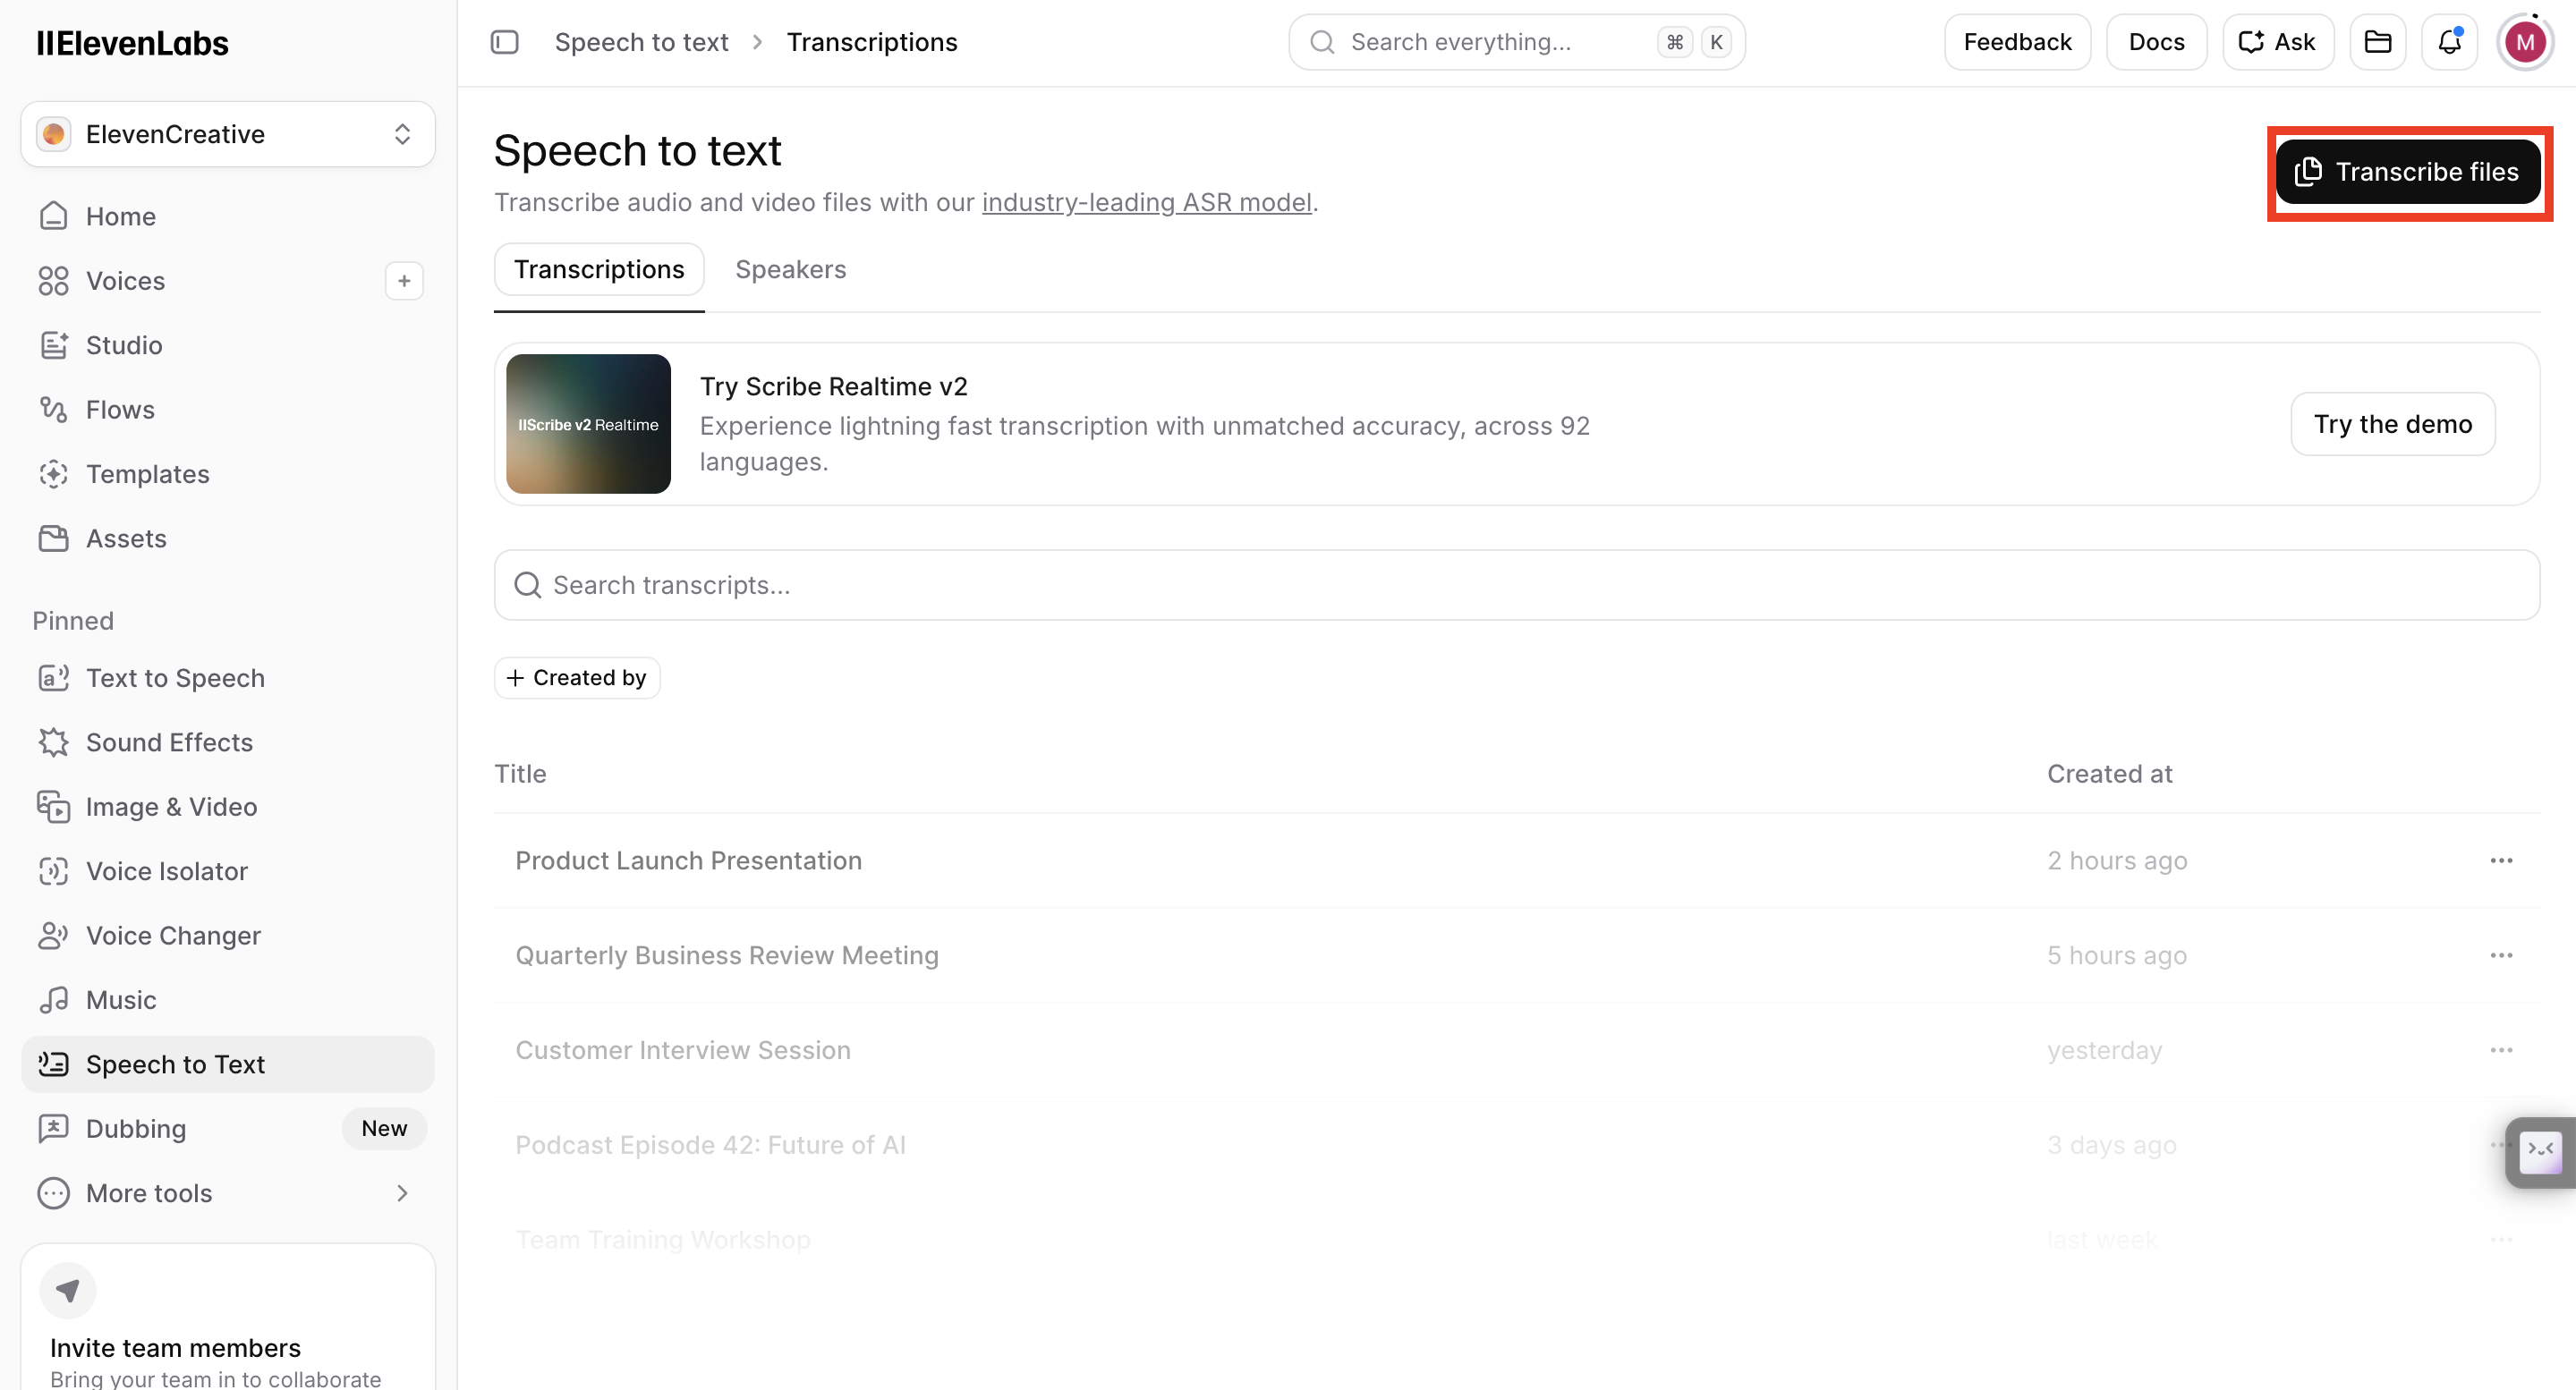Open Assets in sidebar

click(228, 538)
